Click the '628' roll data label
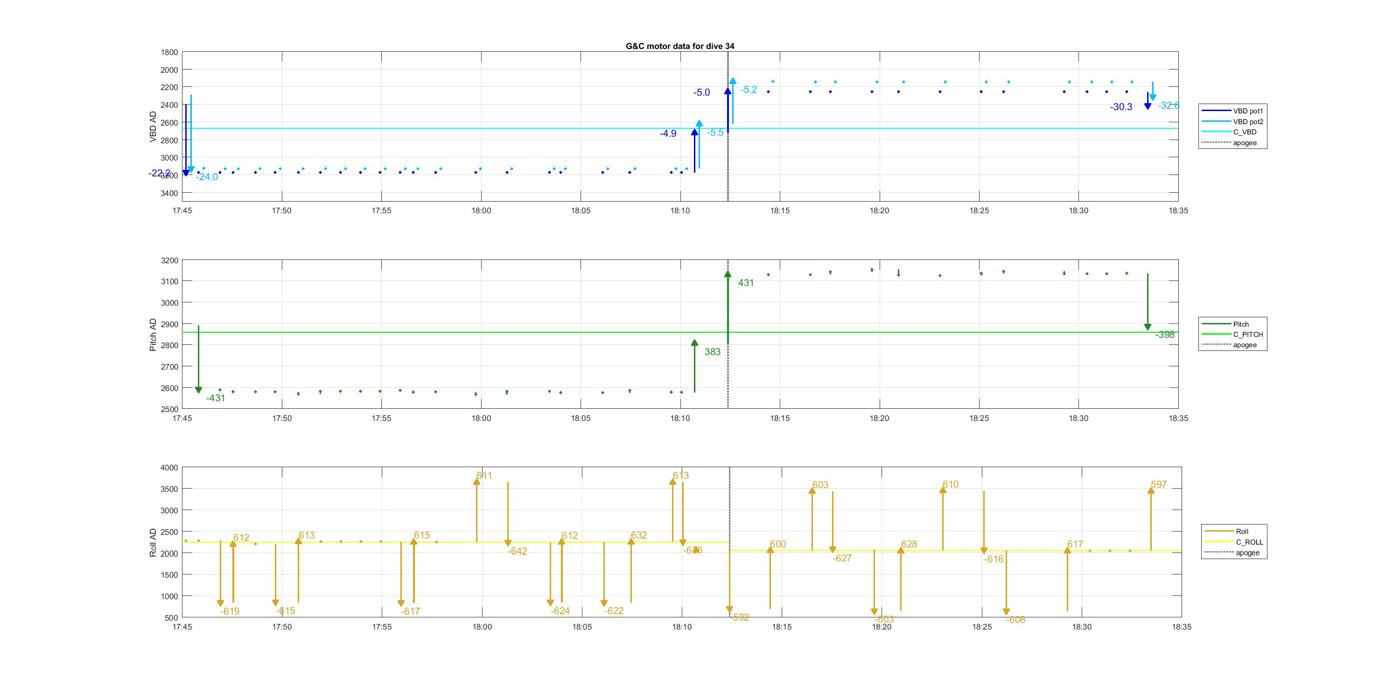The image size is (1400, 693). pos(909,545)
